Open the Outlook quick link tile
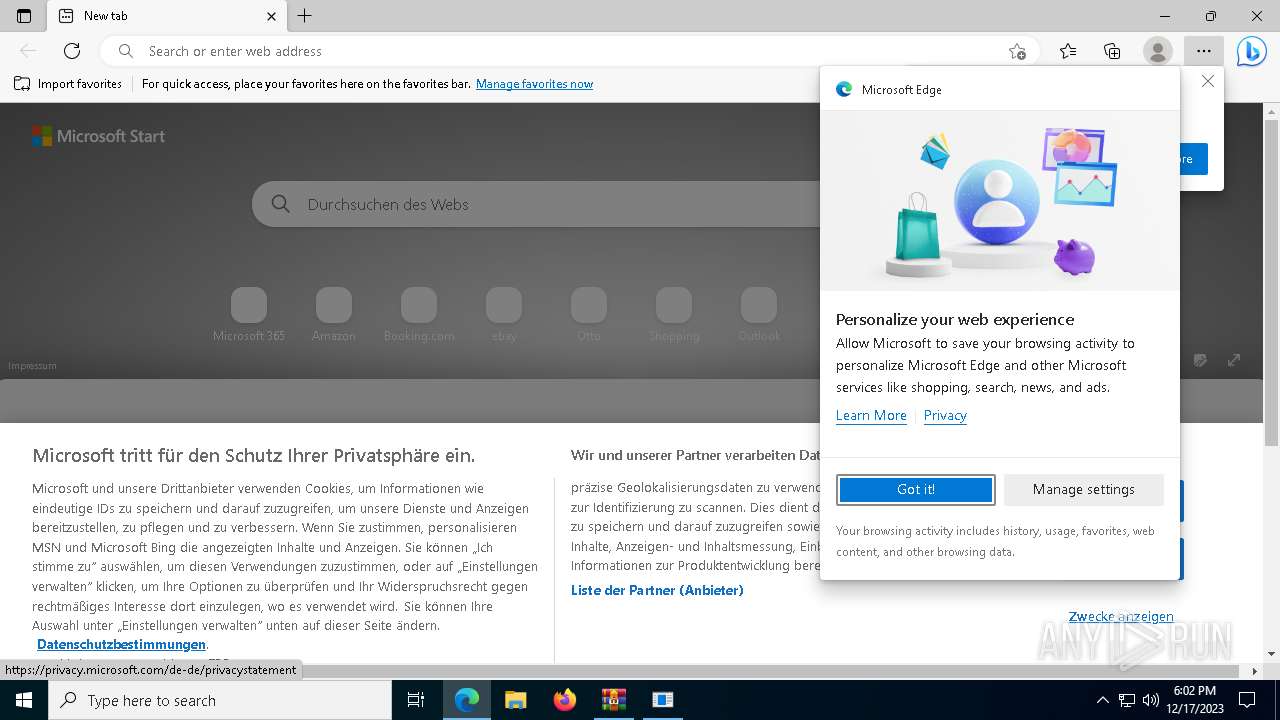 (759, 315)
